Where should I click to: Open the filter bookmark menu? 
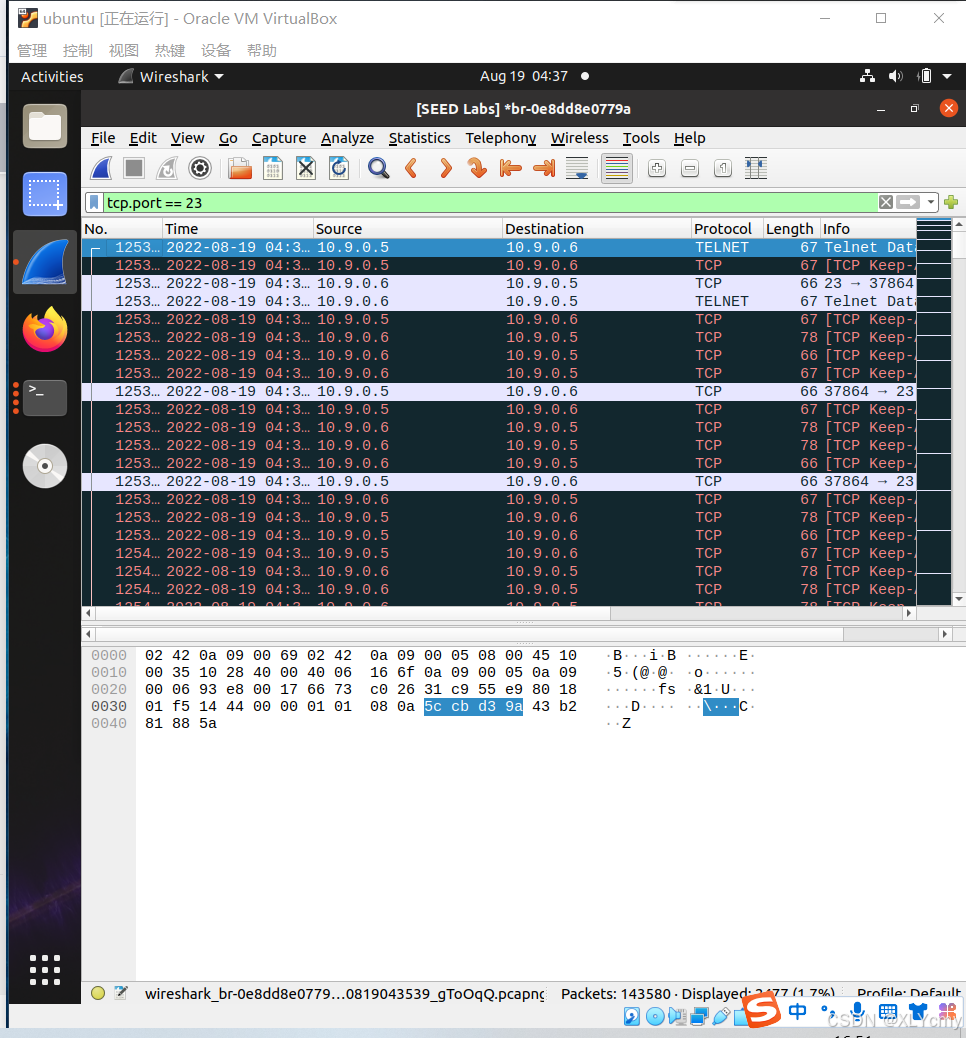click(x=95, y=203)
